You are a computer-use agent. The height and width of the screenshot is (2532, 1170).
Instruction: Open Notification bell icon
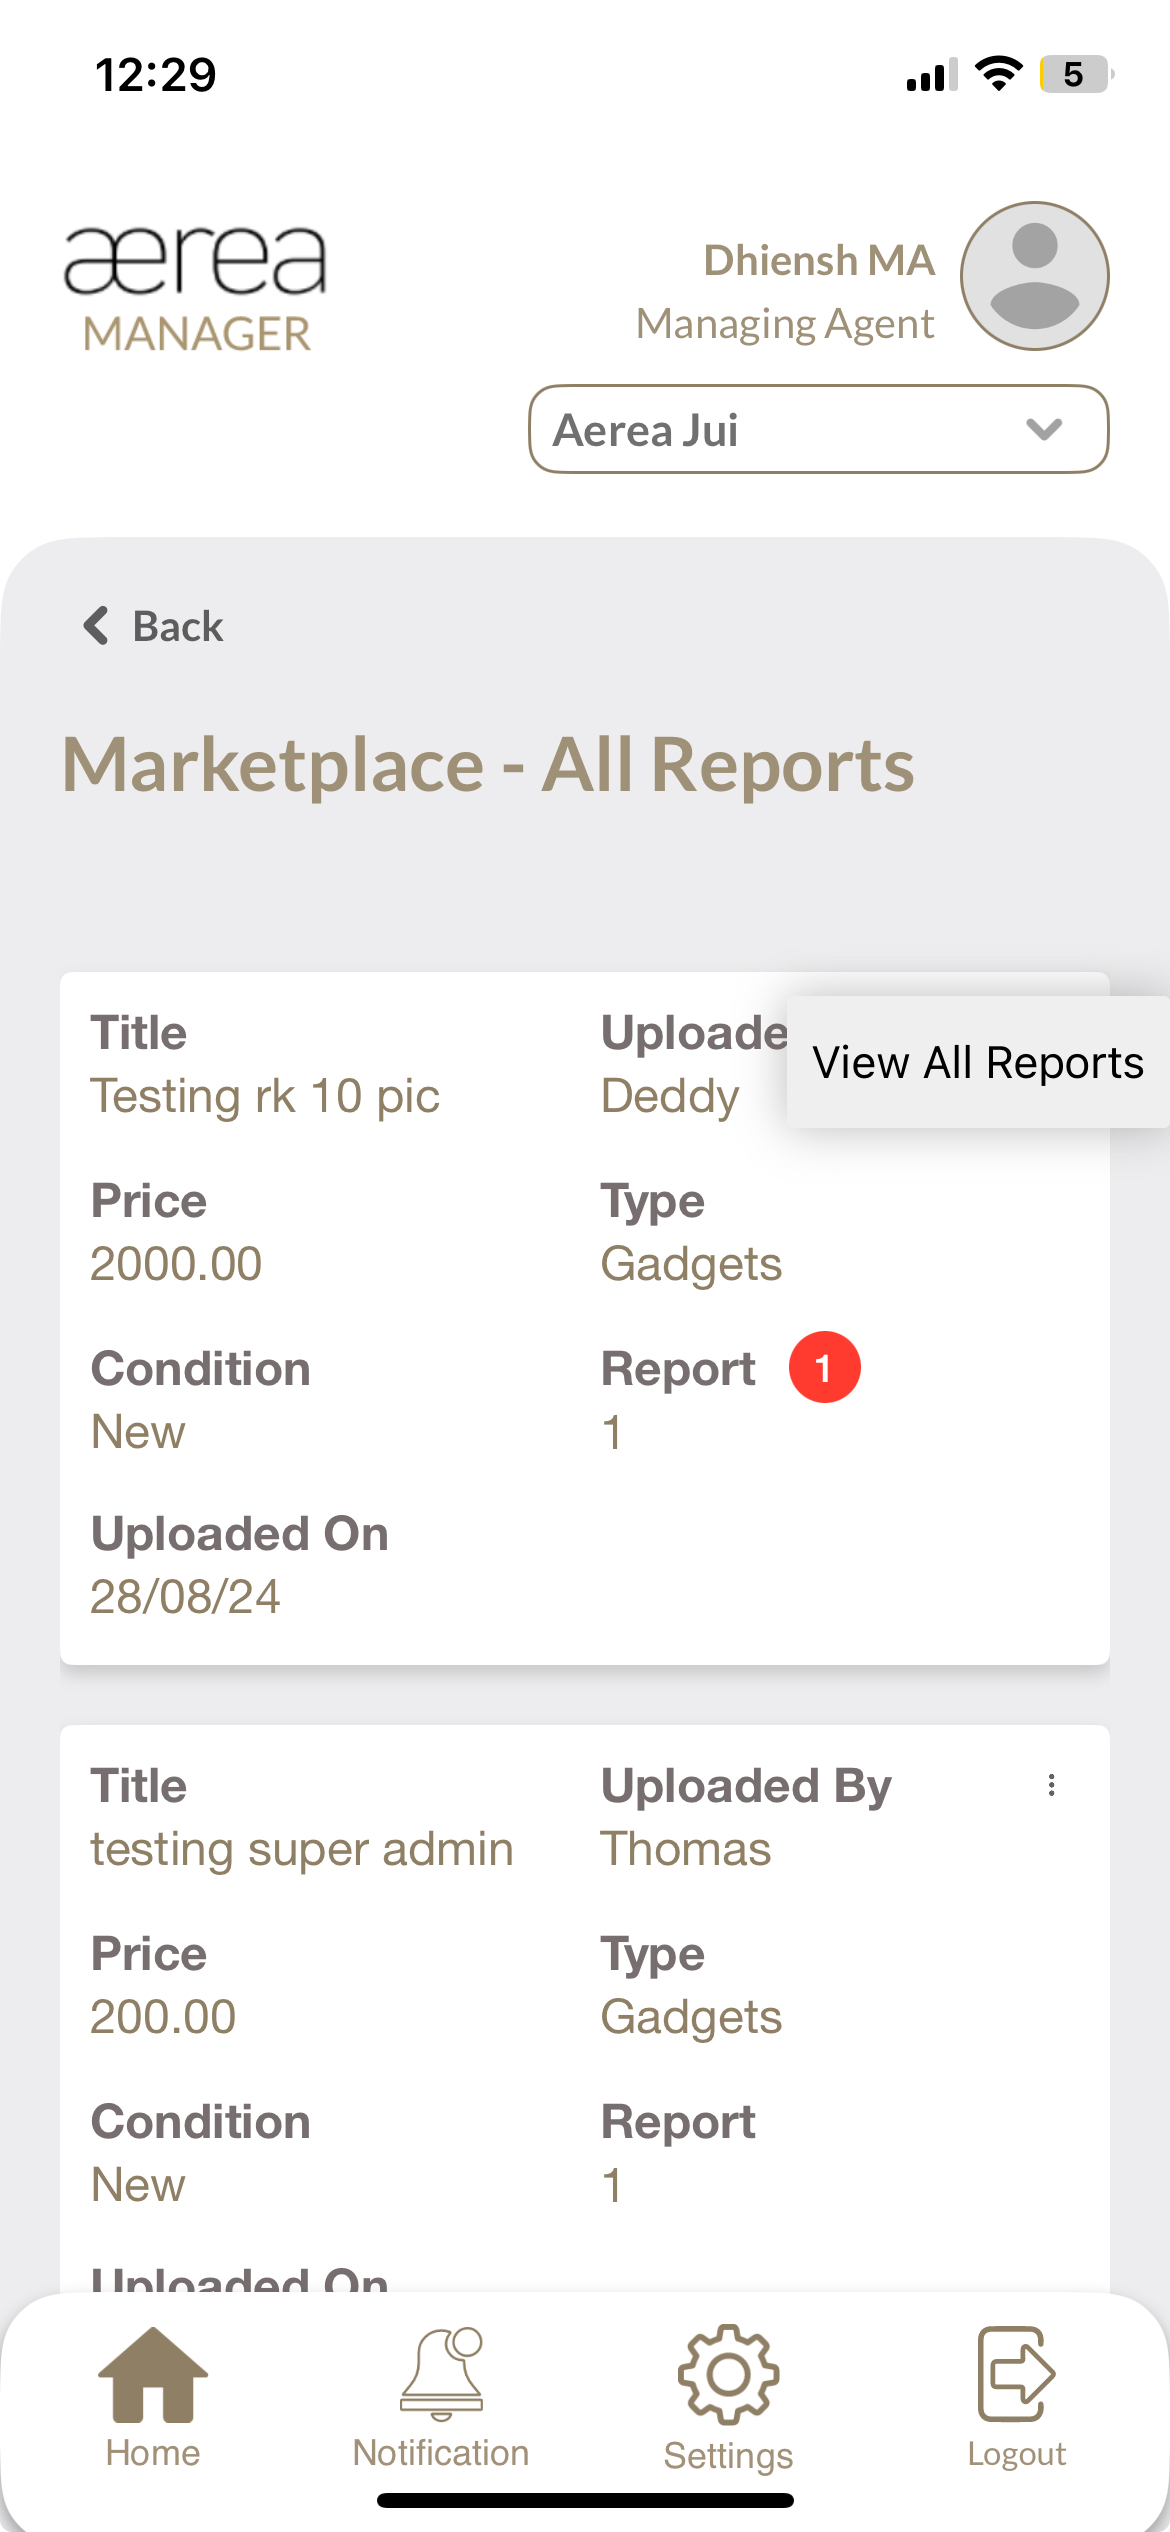click(x=441, y=2374)
